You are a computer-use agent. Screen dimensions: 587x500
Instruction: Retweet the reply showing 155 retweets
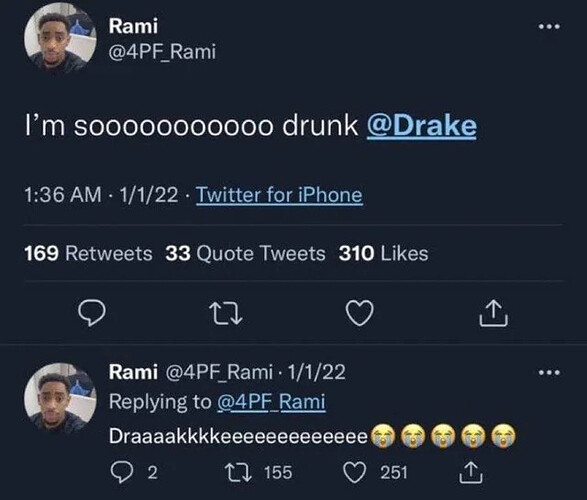(258, 472)
